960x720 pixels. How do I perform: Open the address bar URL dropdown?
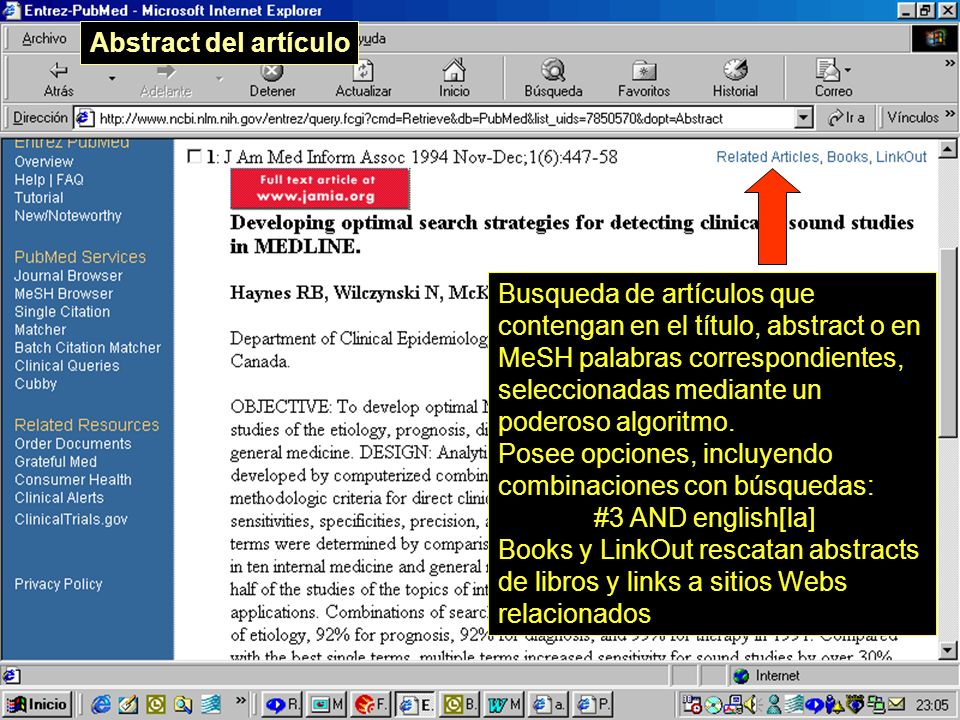[803, 118]
